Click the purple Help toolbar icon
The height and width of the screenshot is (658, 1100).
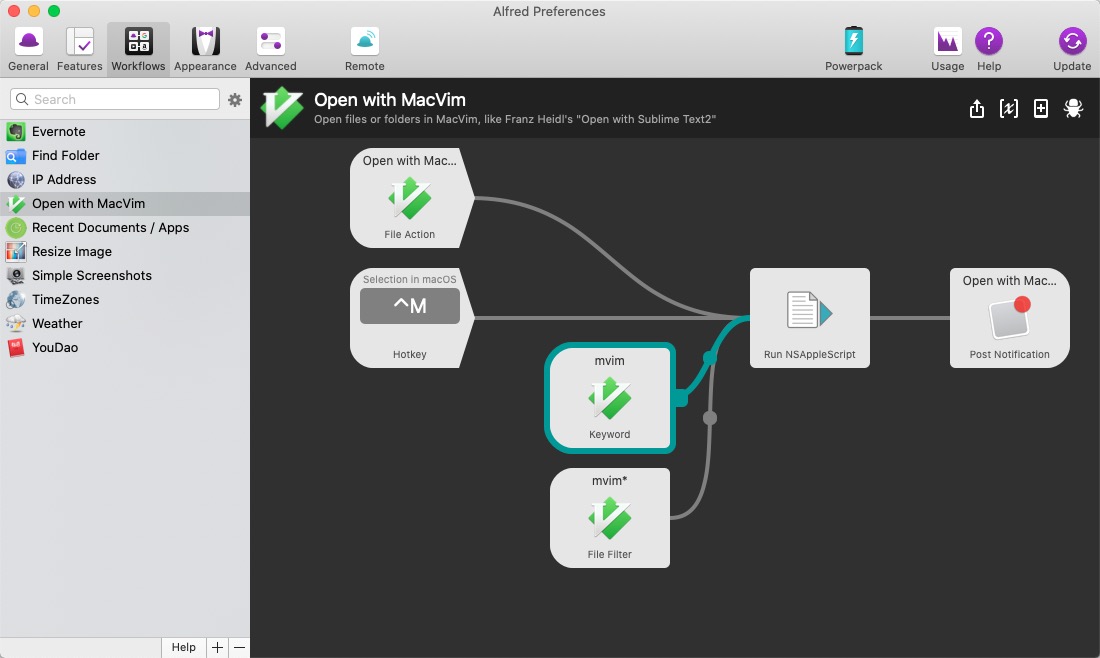tap(988, 49)
